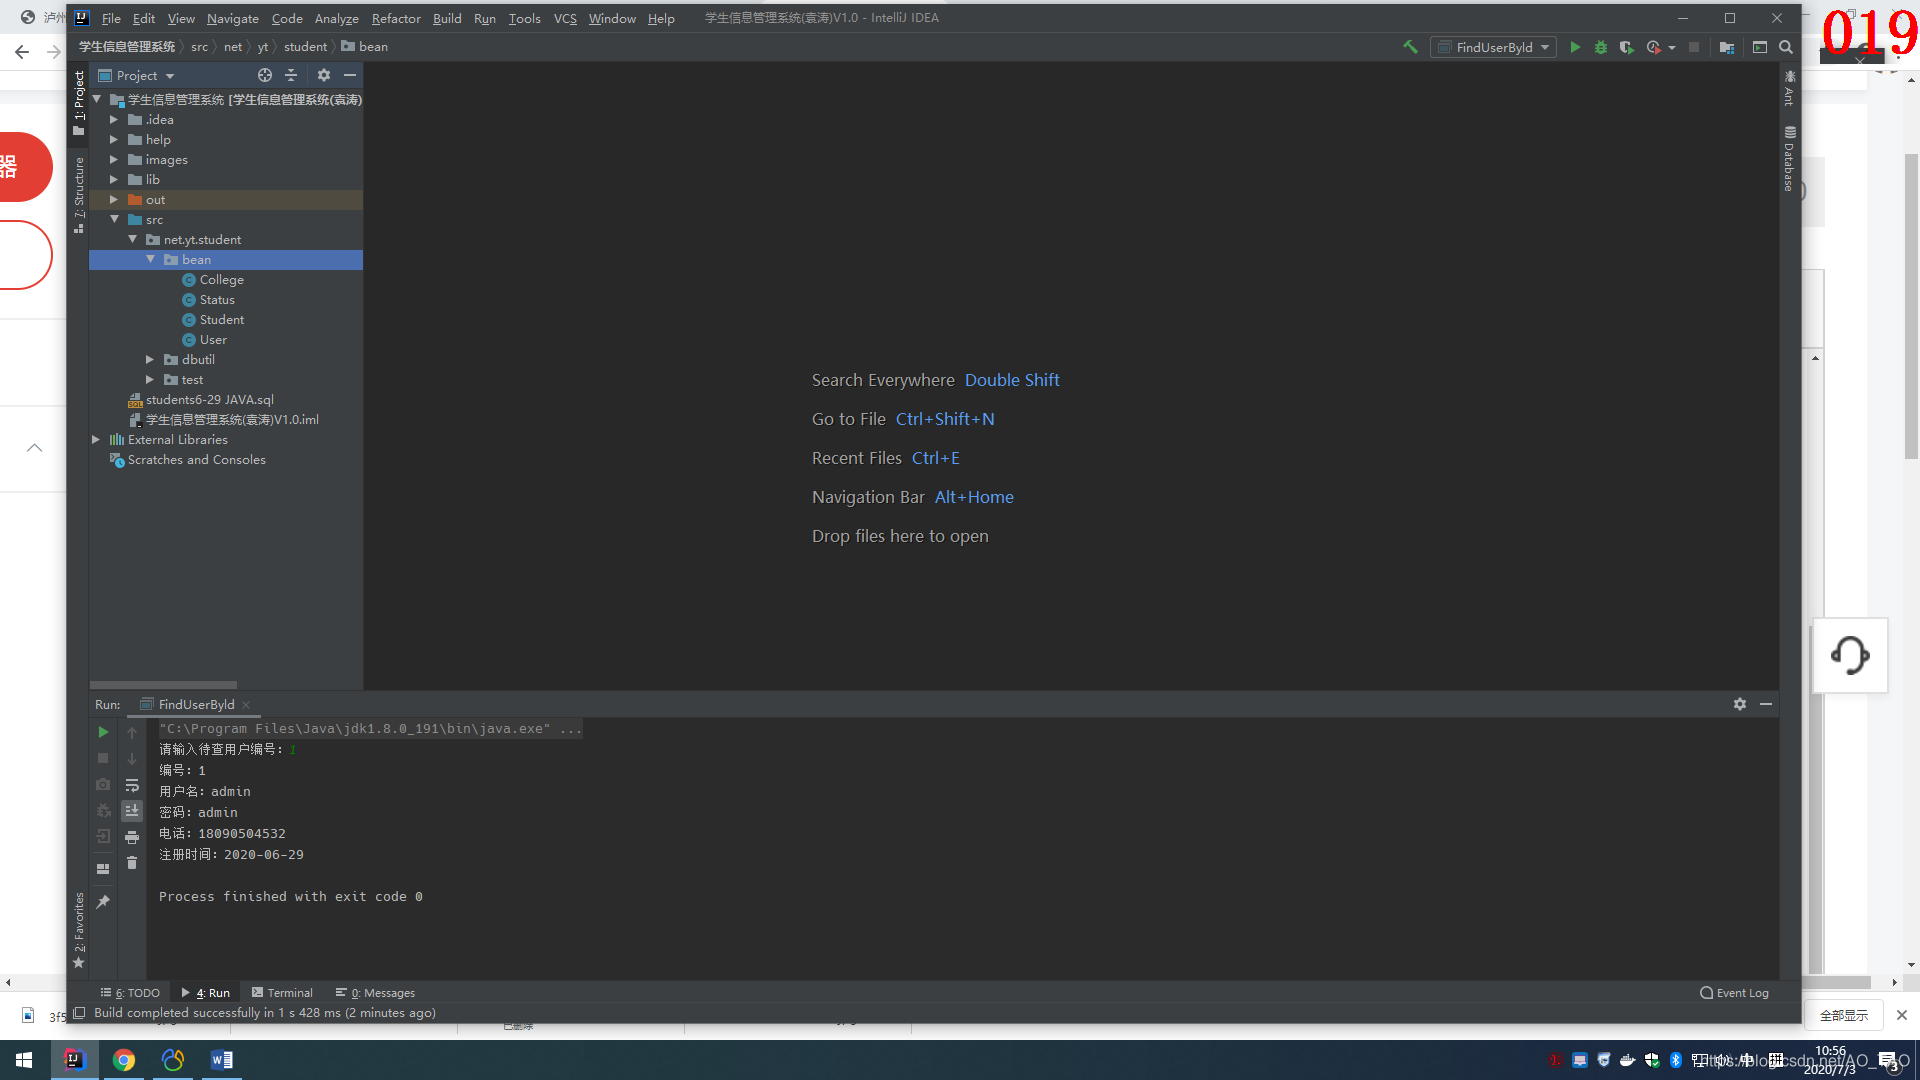
Task: Collapse the src folder
Action: (114, 220)
